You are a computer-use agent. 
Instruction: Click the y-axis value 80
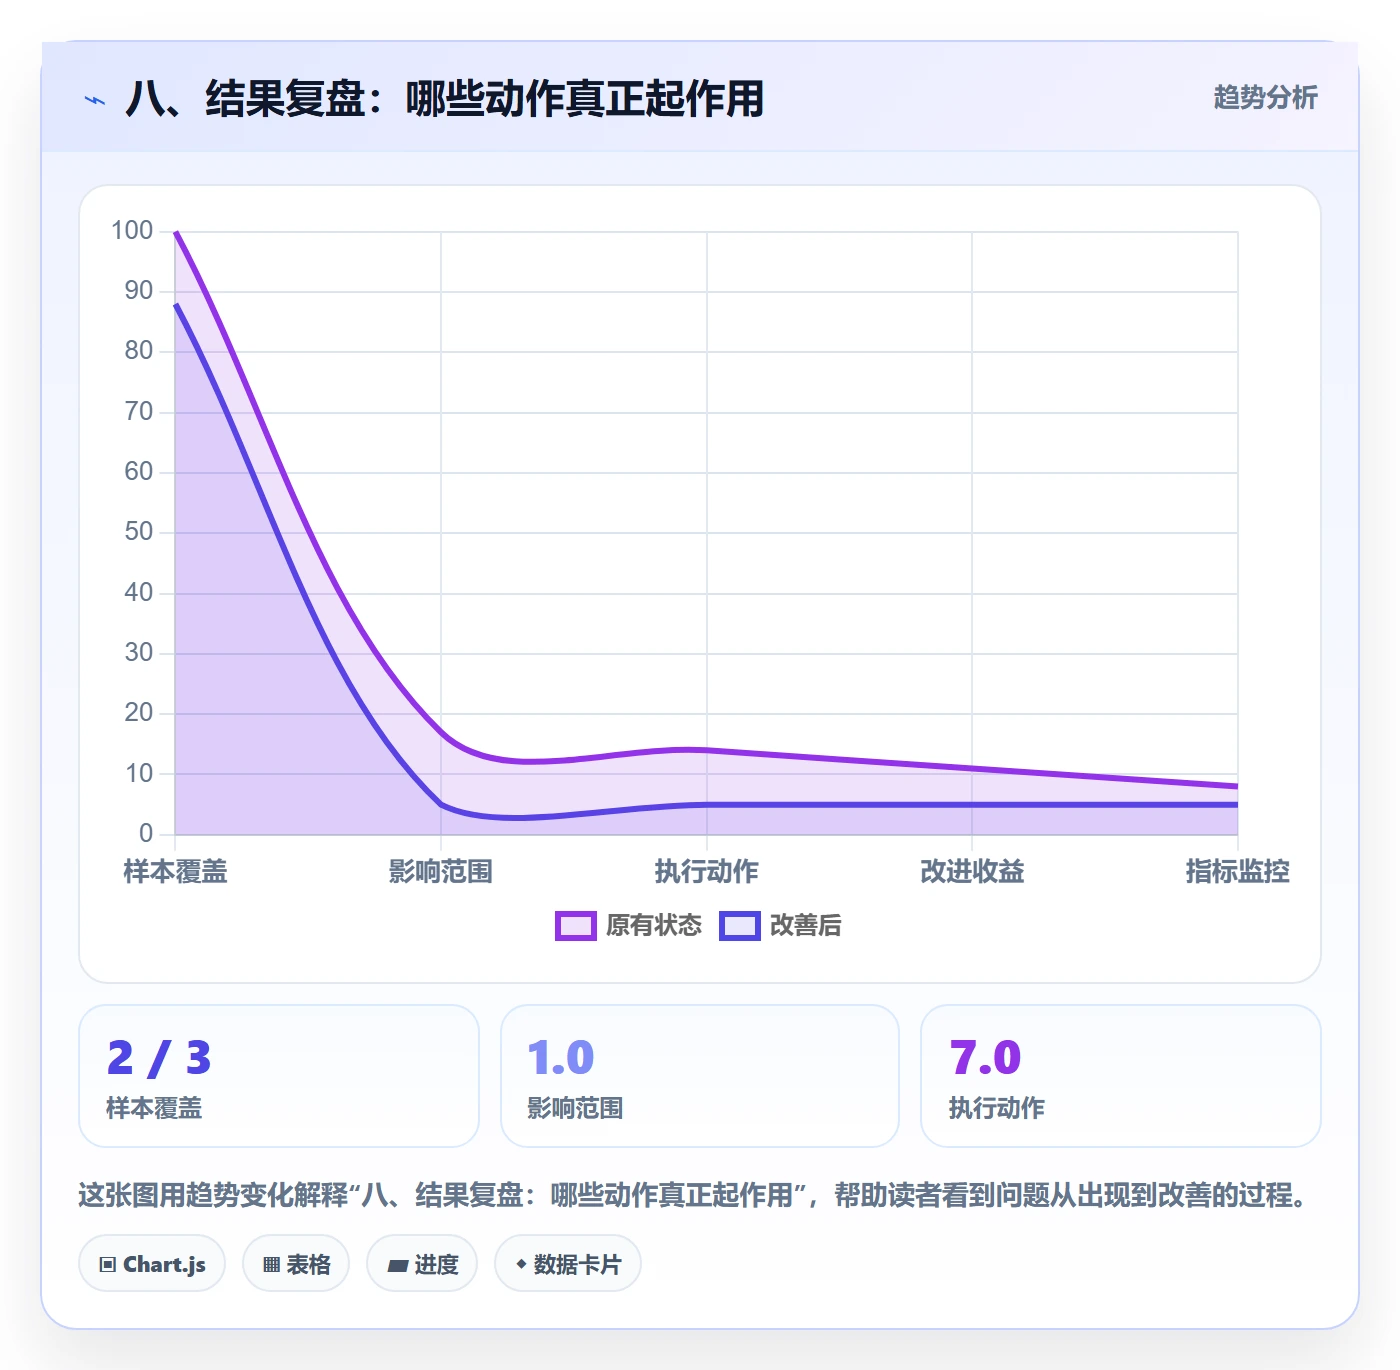click(x=139, y=351)
